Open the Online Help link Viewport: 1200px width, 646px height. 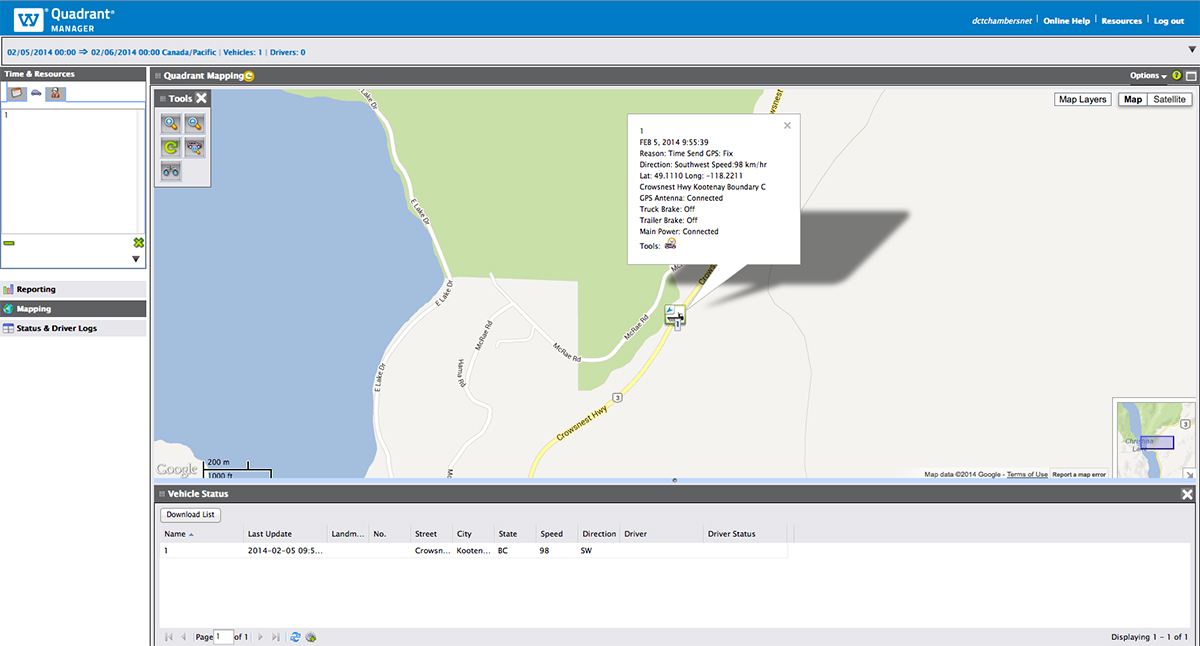point(1066,21)
